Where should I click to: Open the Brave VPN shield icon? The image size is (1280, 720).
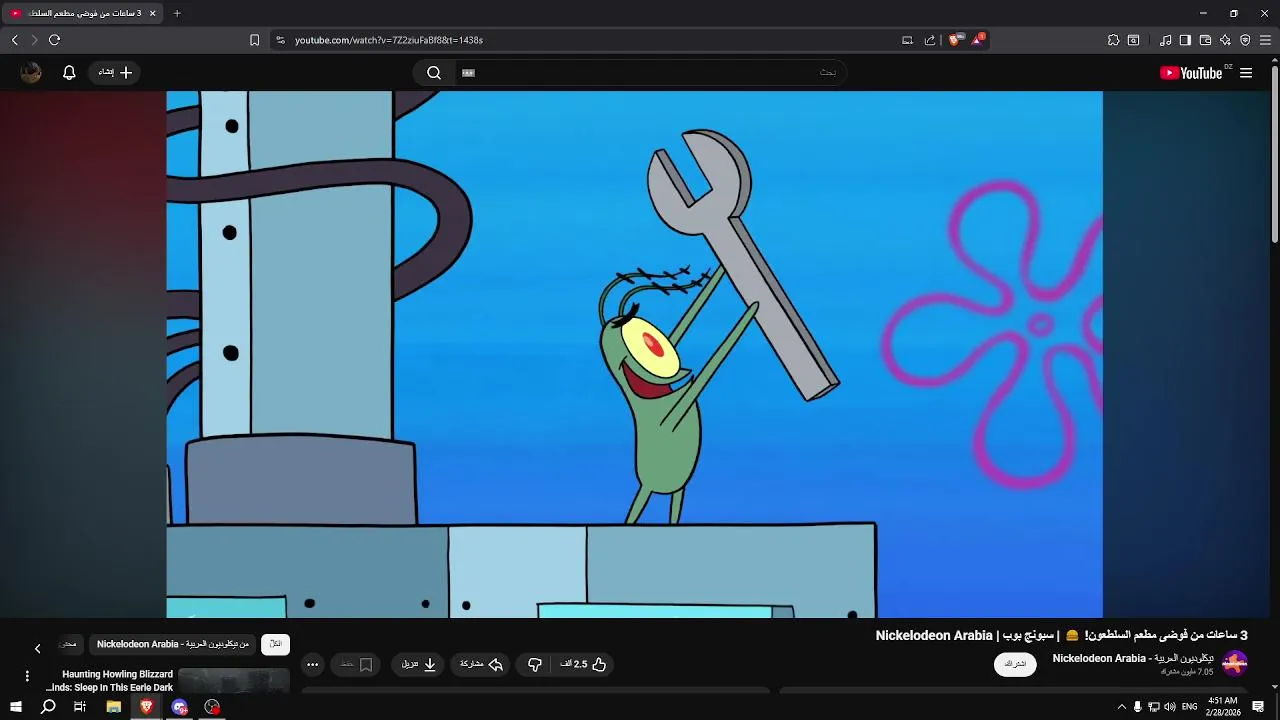[x=1245, y=40]
